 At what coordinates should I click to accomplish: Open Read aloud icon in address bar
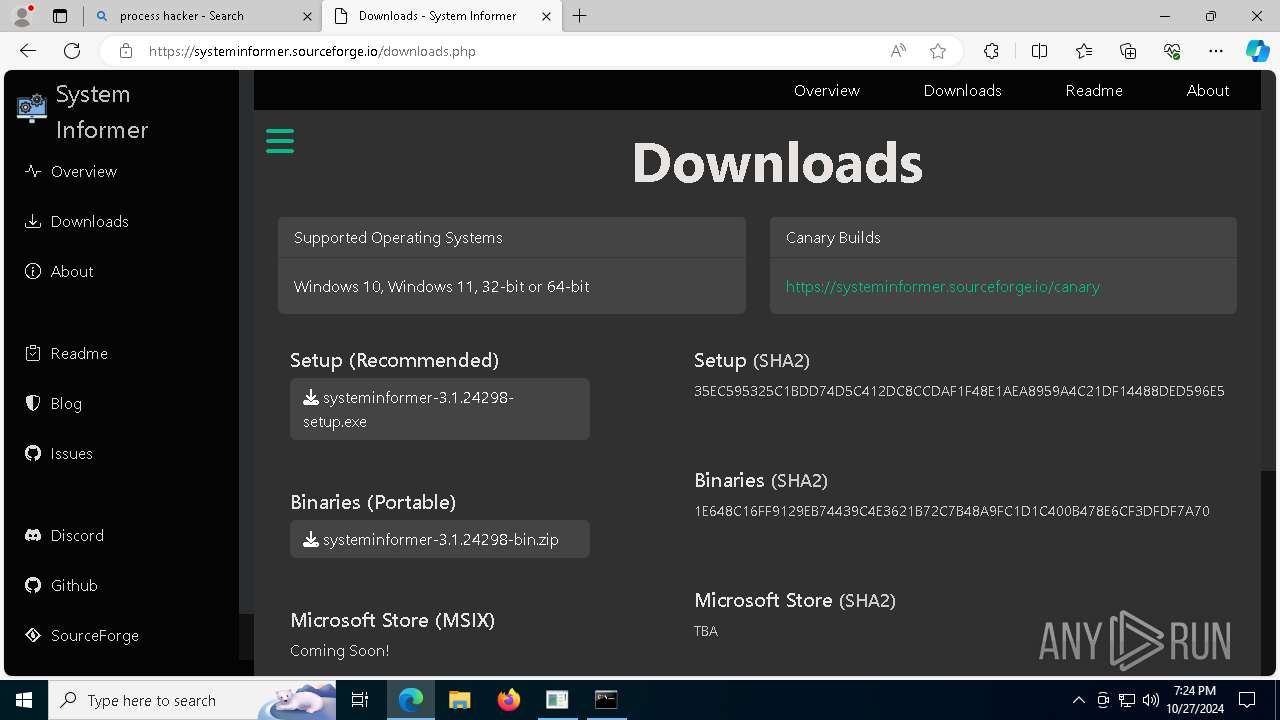(x=898, y=51)
